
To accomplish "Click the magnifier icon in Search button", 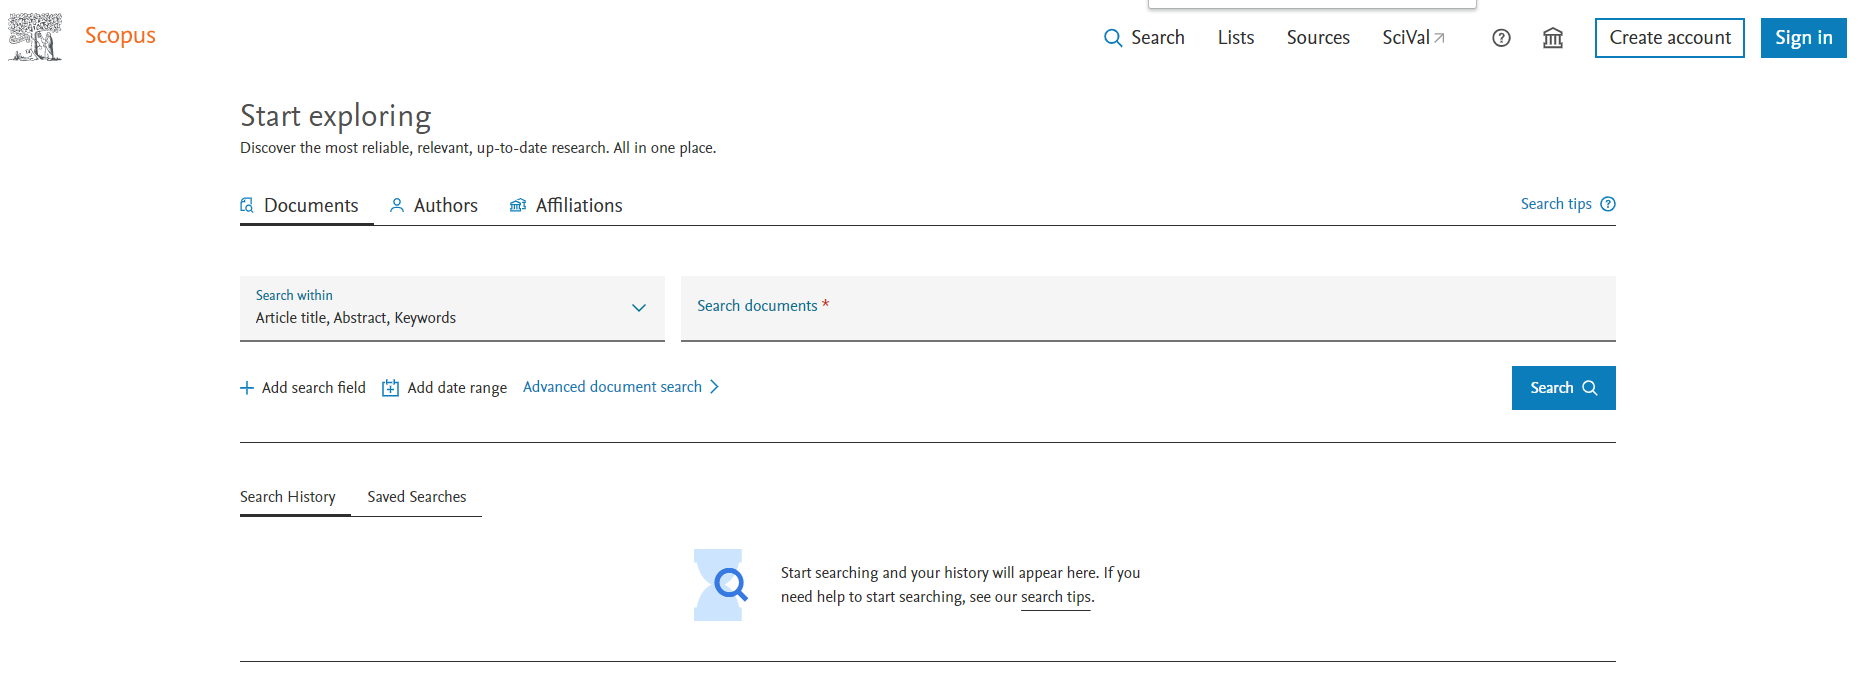I will (1590, 388).
